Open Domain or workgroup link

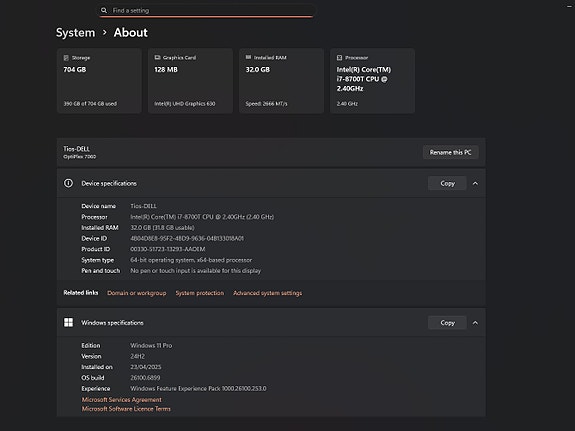tap(136, 293)
